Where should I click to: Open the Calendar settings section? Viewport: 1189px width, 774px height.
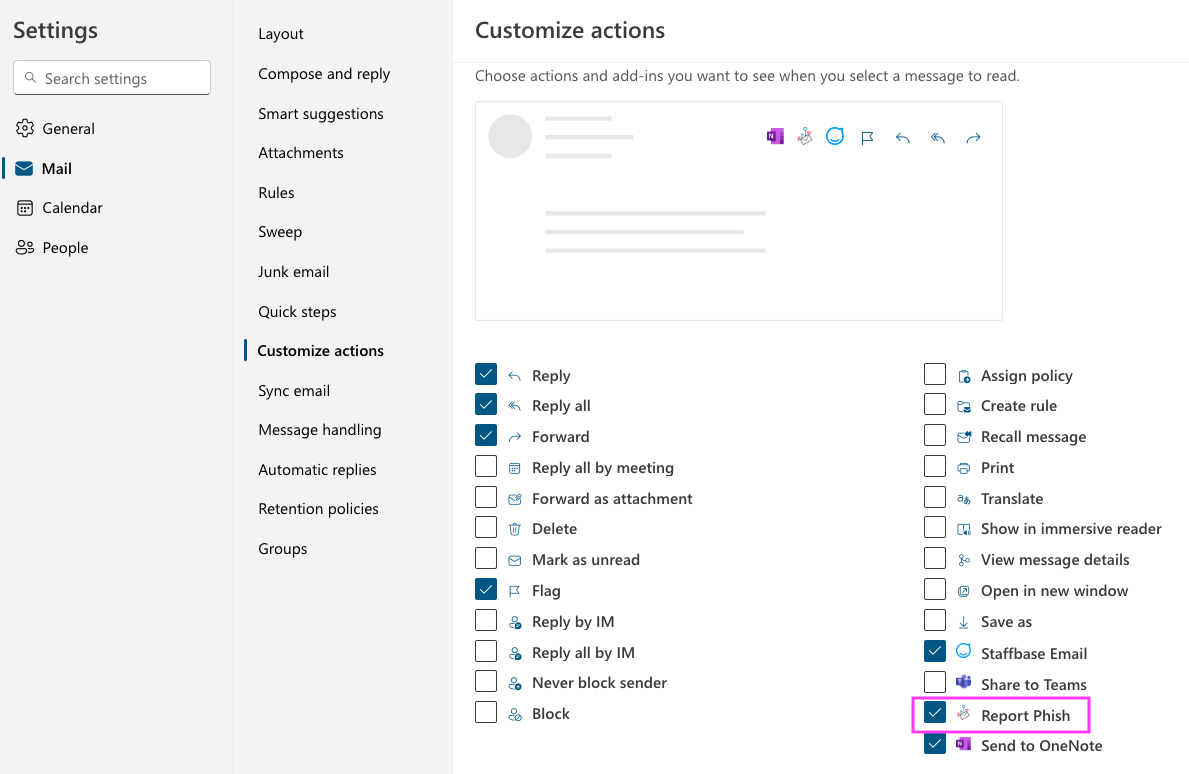(x=72, y=208)
